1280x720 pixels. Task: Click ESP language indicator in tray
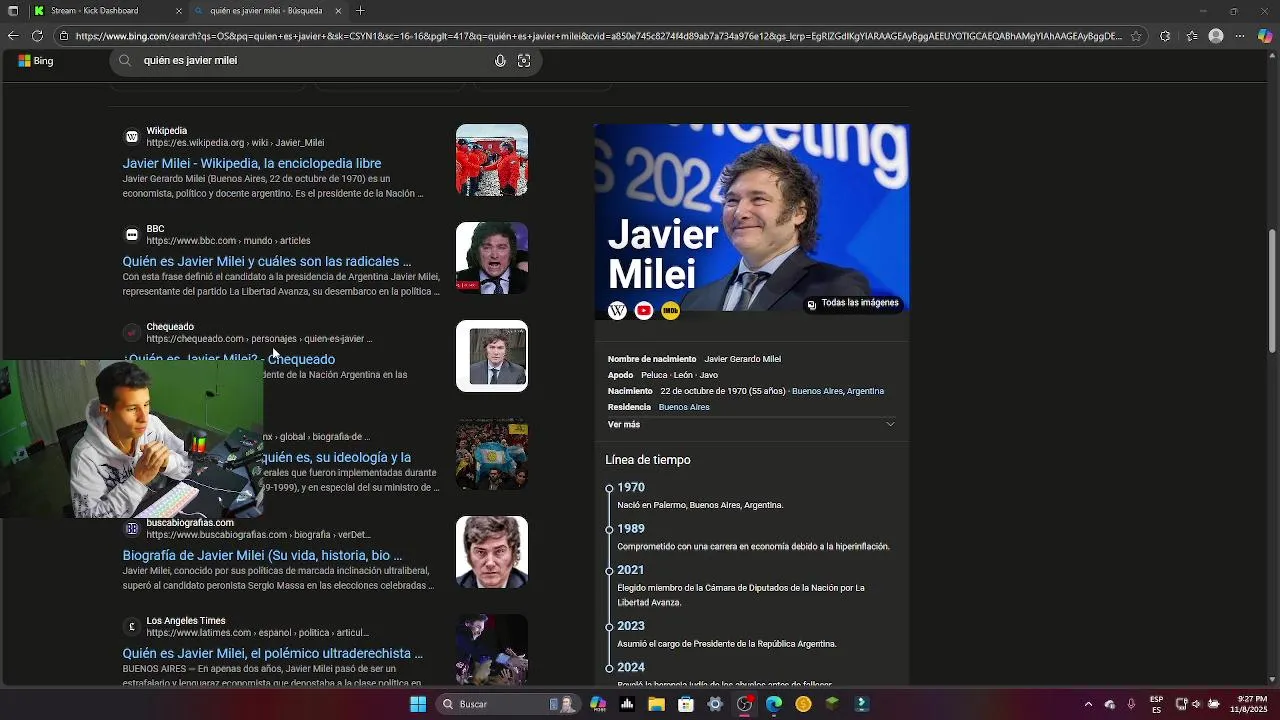click(1156, 704)
